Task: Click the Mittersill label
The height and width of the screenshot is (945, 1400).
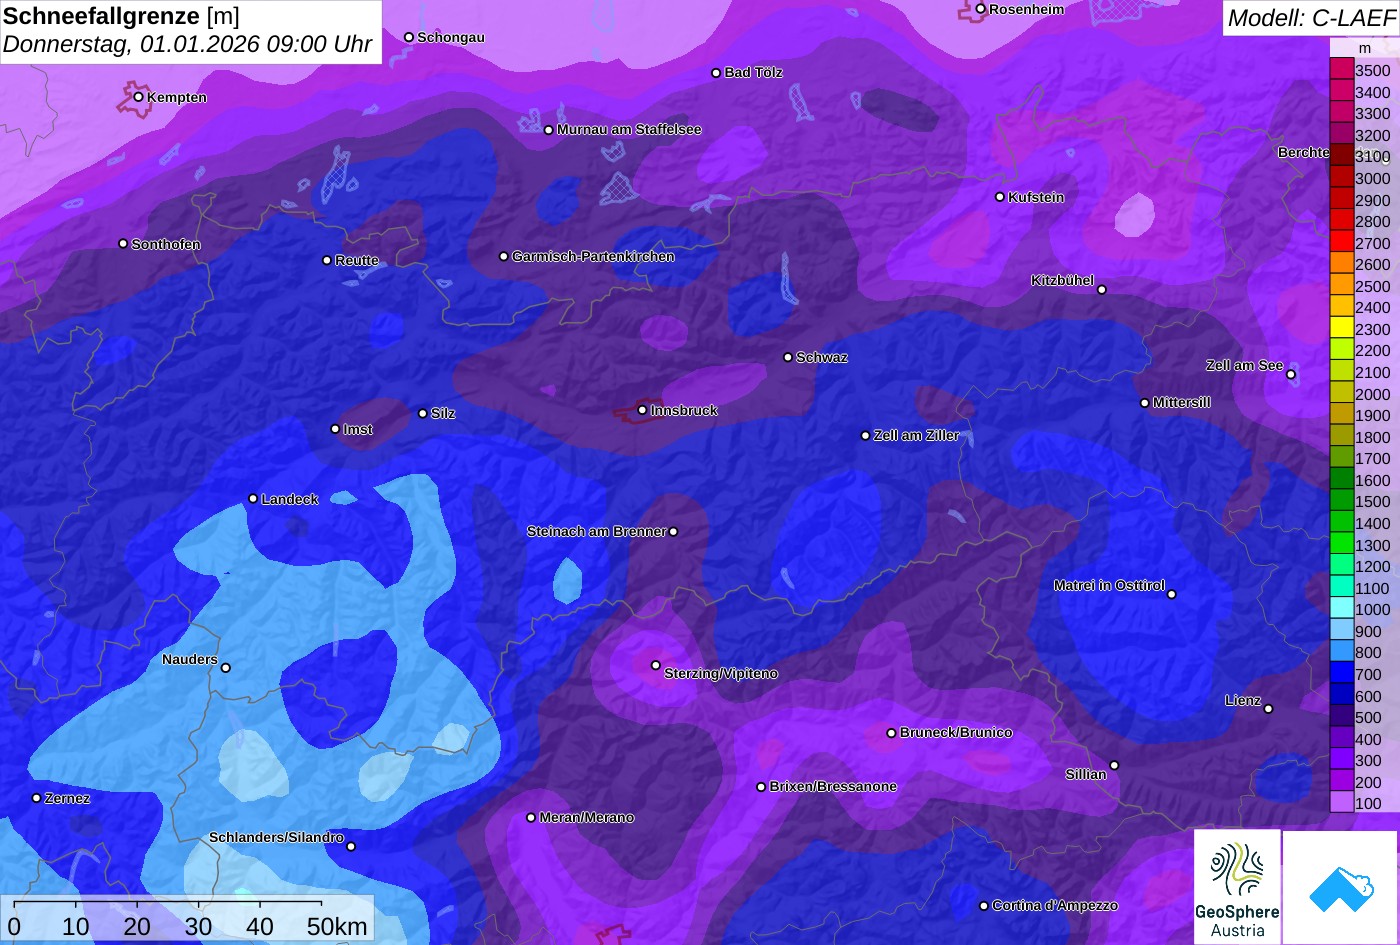Action: pos(1182,403)
